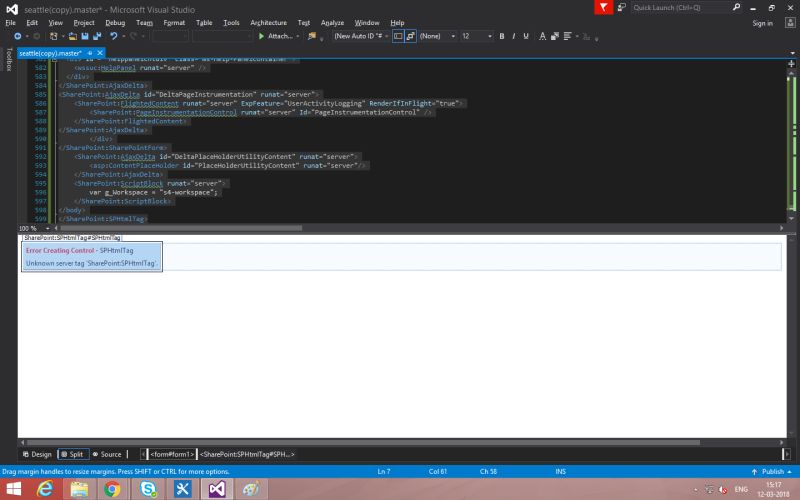
Task: Toggle the visual aids outline button
Action: click(398, 36)
